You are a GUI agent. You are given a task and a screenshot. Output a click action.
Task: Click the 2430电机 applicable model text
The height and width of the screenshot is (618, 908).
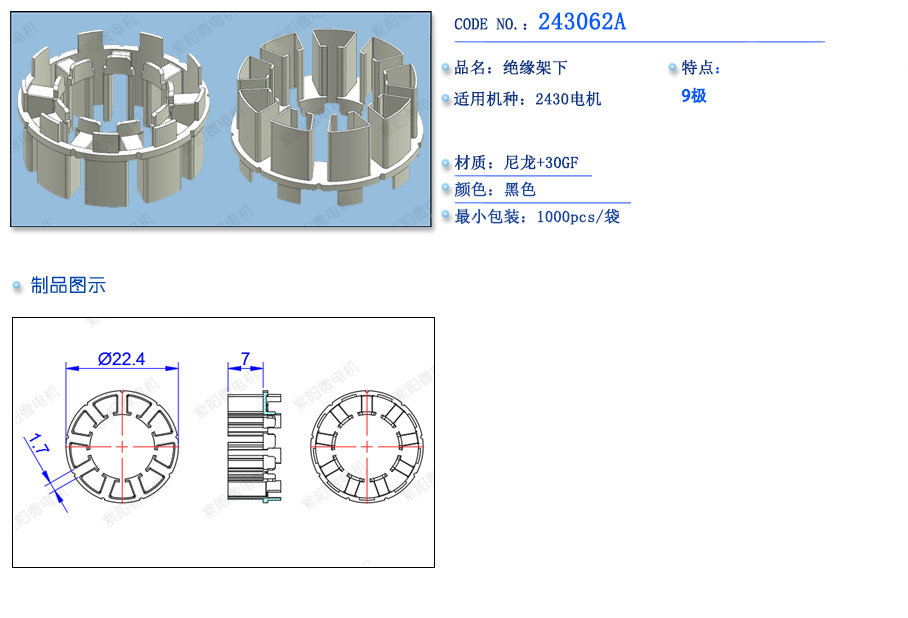click(x=568, y=99)
